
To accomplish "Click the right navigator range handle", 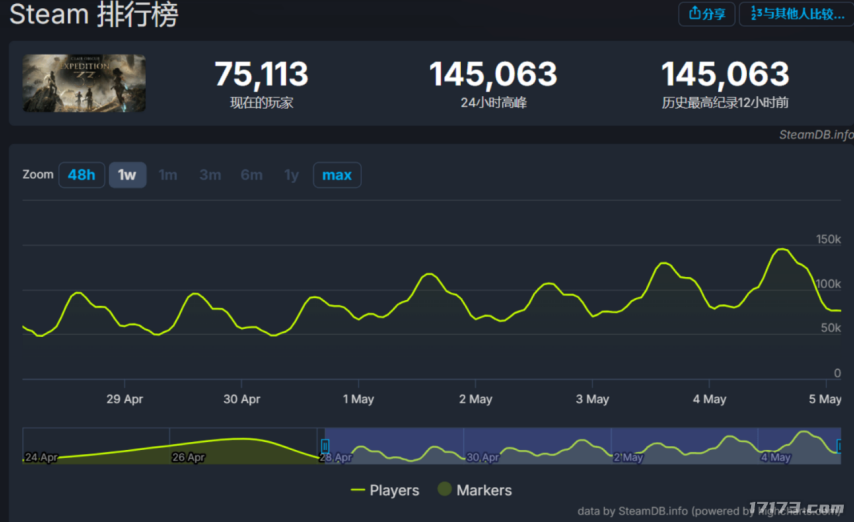I will [x=839, y=446].
